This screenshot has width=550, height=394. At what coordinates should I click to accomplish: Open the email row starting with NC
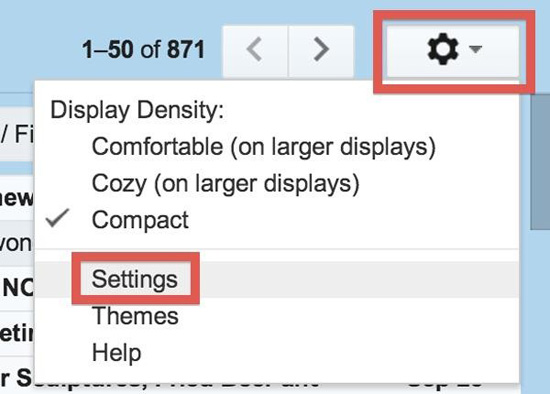17,288
